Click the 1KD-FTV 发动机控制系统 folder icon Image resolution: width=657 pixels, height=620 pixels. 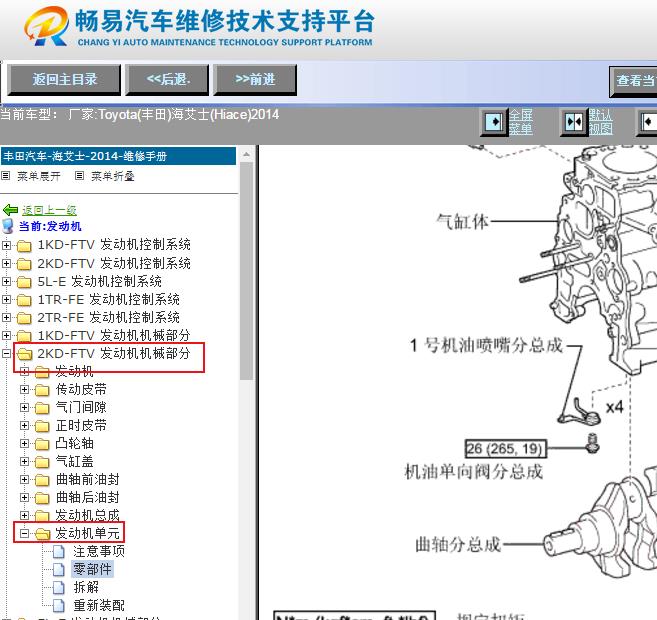click(24, 245)
